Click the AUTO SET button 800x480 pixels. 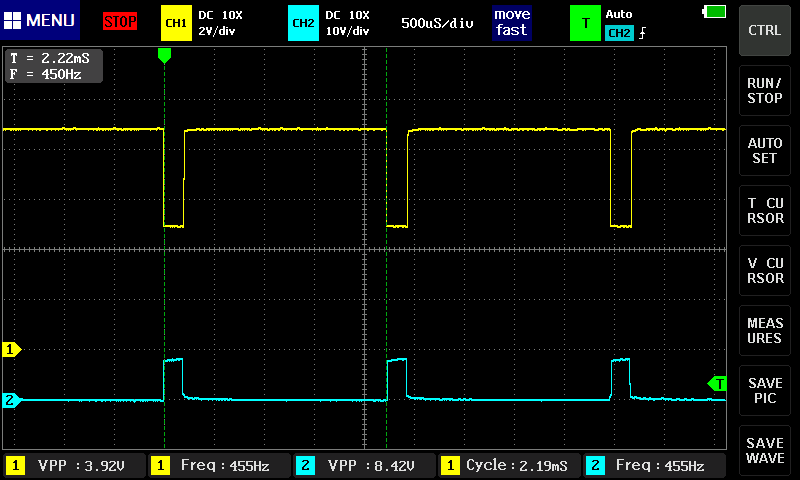[764, 150]
